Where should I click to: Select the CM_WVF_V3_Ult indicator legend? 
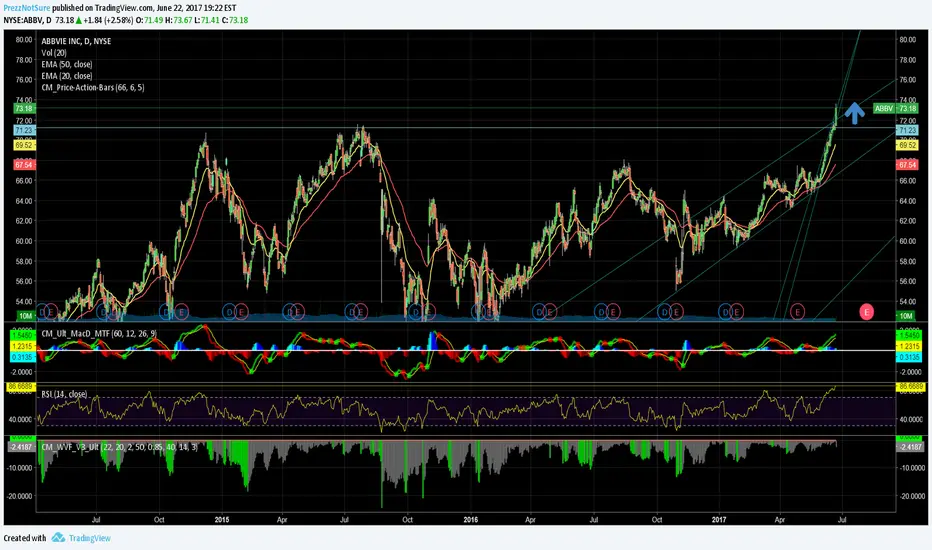(x=119, y=447)
